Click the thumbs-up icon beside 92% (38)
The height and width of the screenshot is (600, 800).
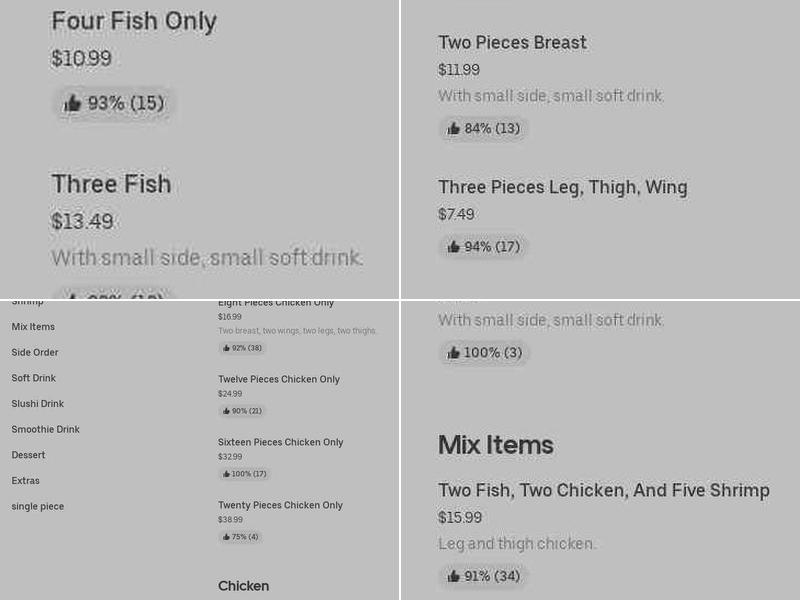click(x=227, y=348)
